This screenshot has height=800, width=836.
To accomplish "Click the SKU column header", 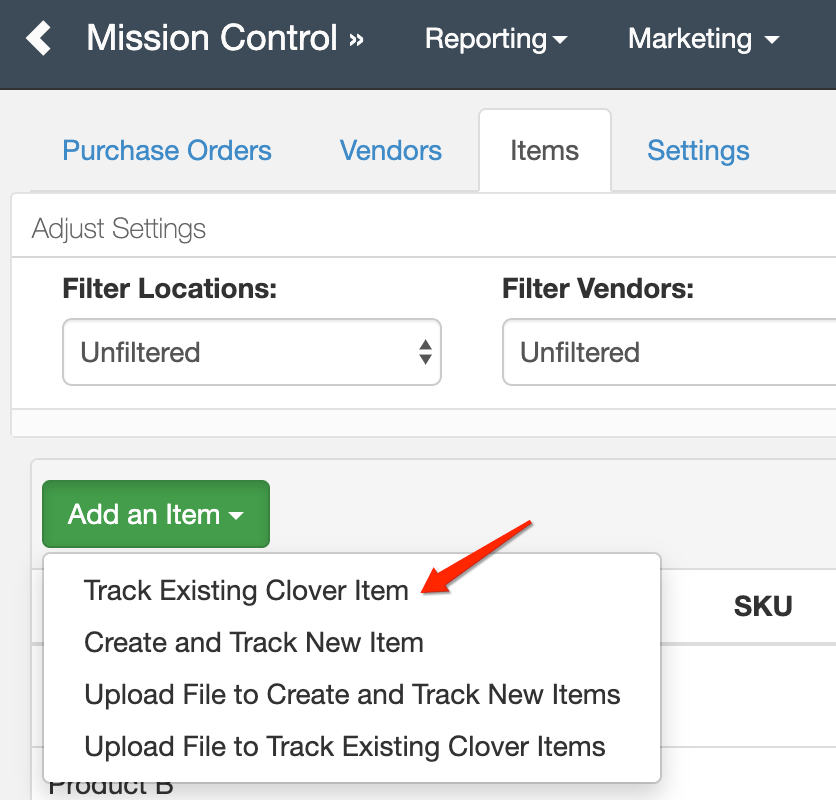I will pos(763,607).
